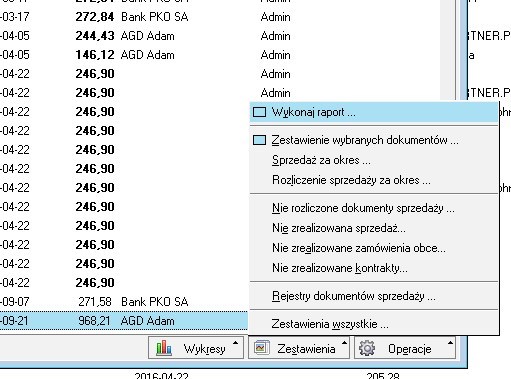Click the vertical scrollbar of the list
The image size is (511, 379).
(447, 50)
